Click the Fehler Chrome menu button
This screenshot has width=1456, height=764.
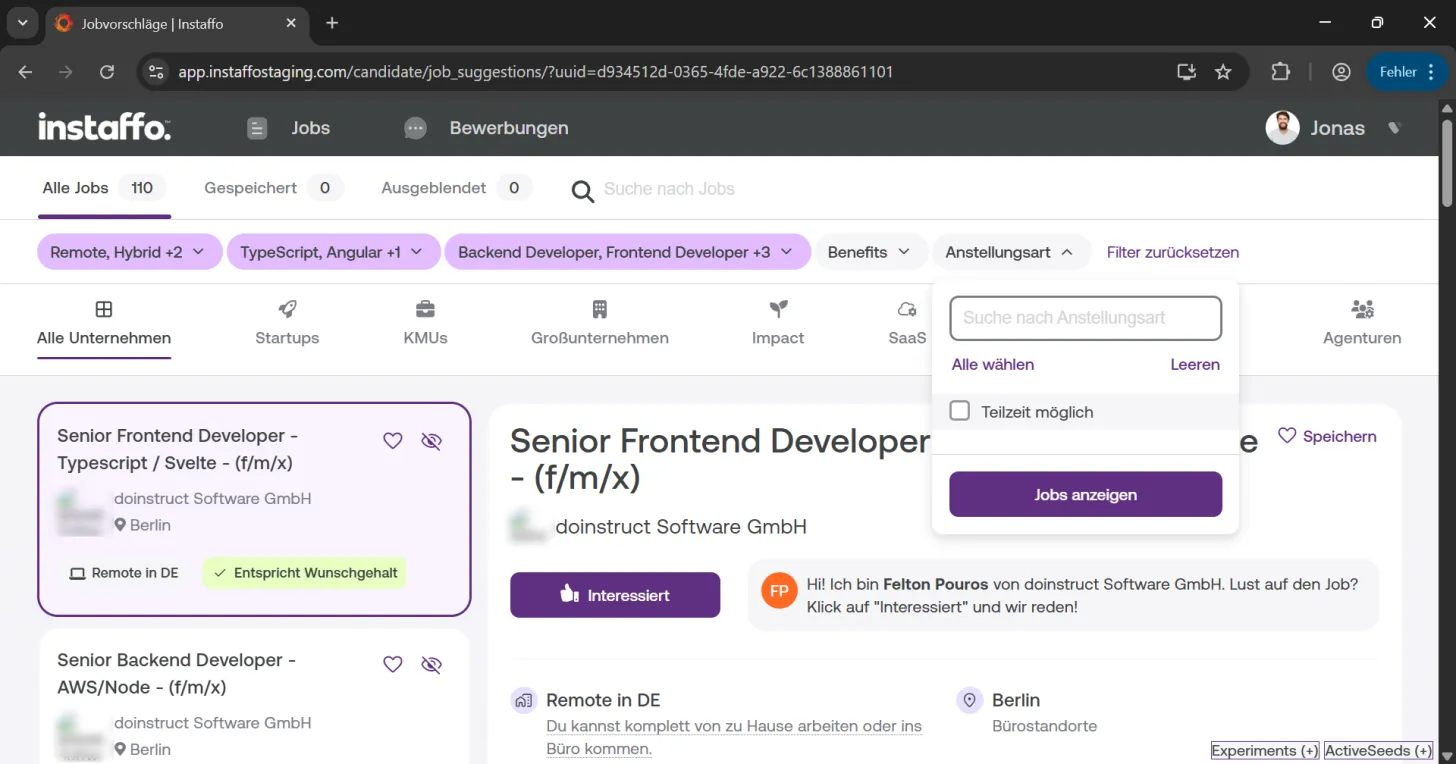(1407, 72)
